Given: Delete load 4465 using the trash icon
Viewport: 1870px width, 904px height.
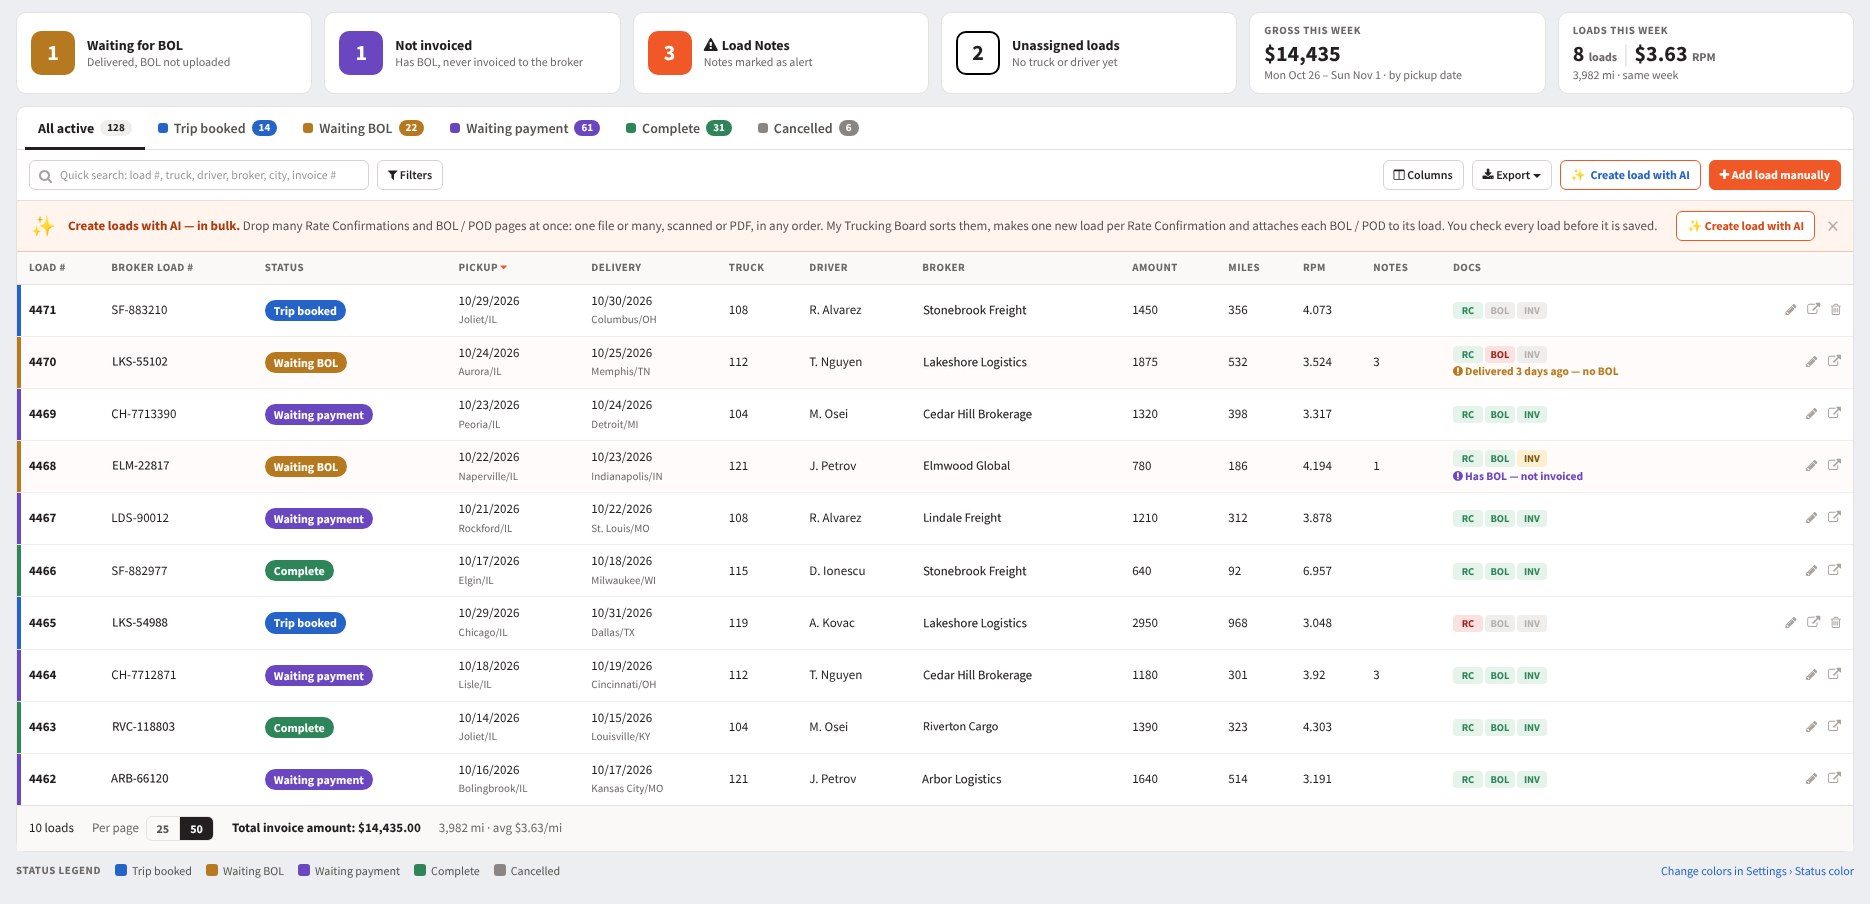Looking at the screenshot, I should pos(1836,623).
